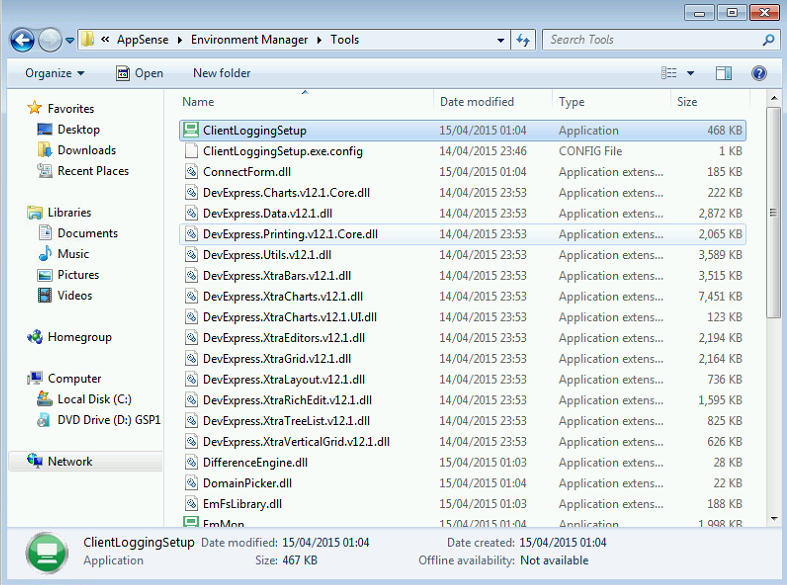Click the help question mark icon

click(759, 73)
